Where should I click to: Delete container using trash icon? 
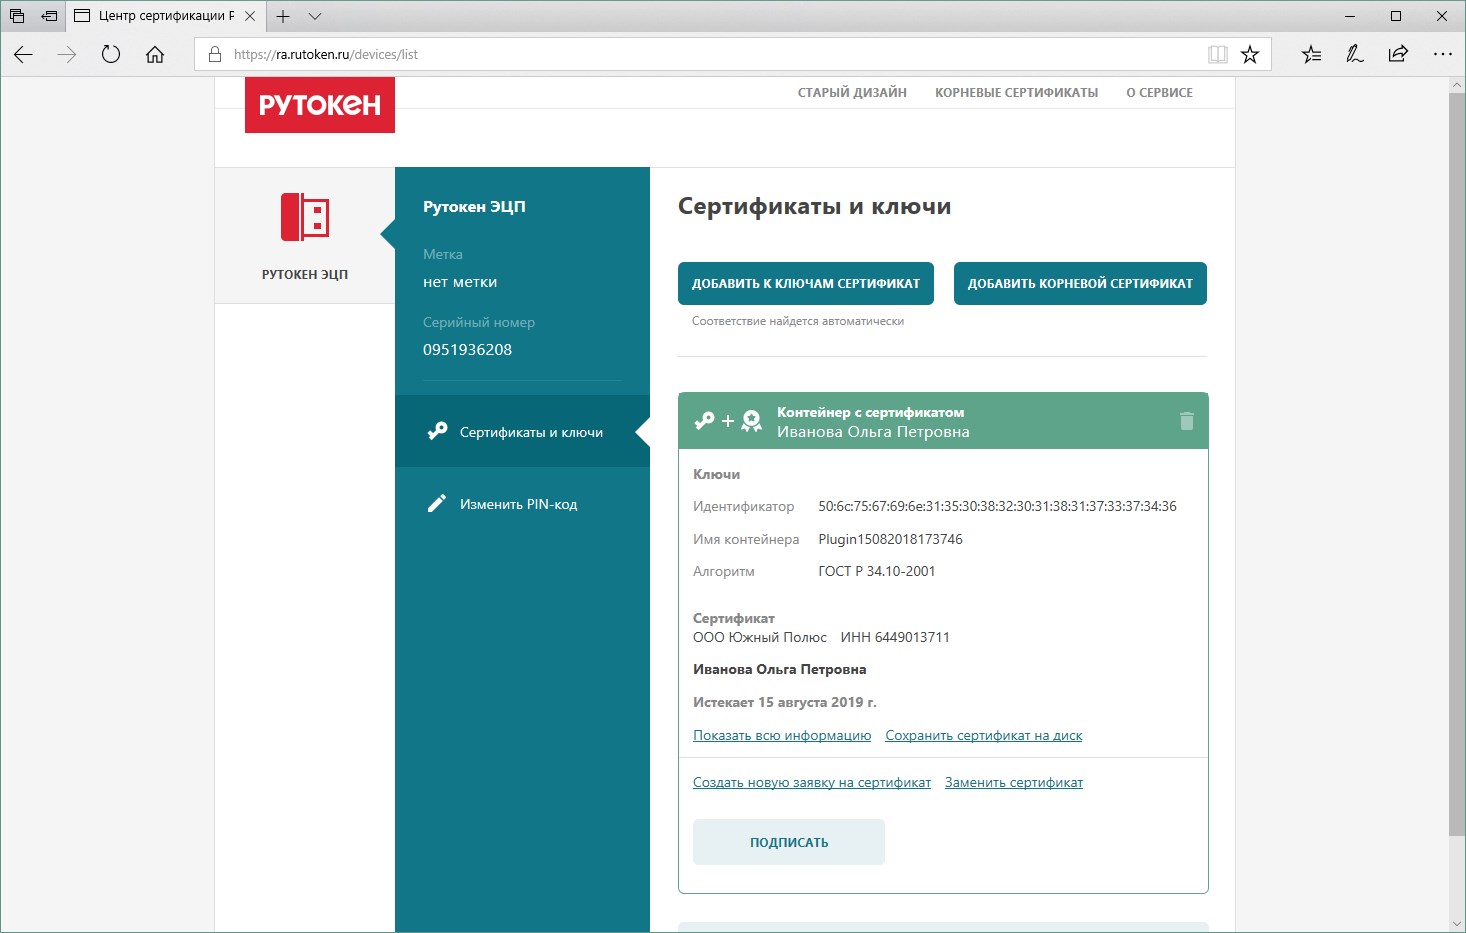coord(1187,421)
